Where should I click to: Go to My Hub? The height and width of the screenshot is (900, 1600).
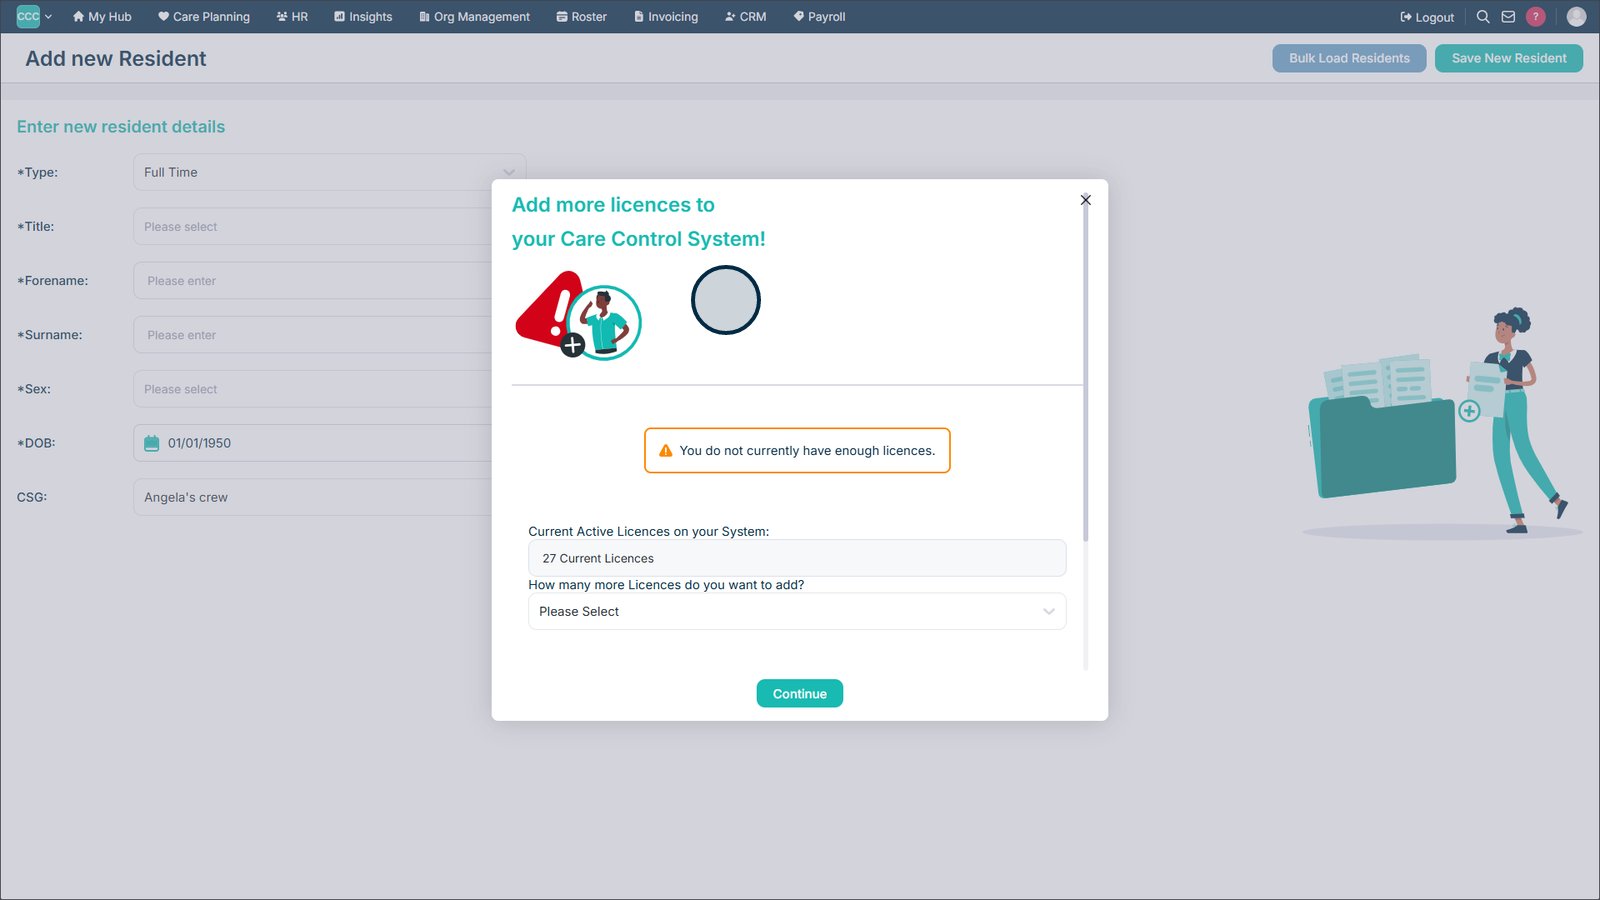pos(102,17)
